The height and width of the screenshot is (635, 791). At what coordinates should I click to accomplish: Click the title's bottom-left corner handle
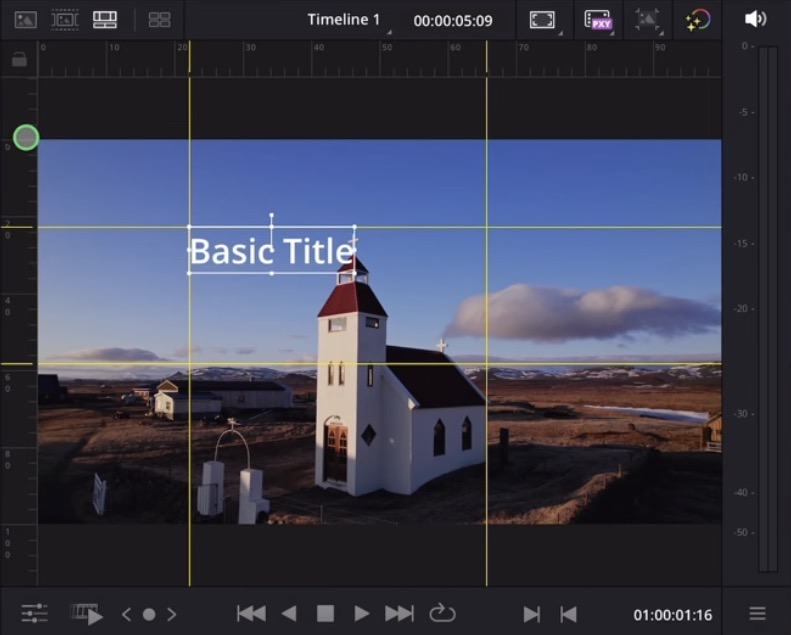coord(189,273)
